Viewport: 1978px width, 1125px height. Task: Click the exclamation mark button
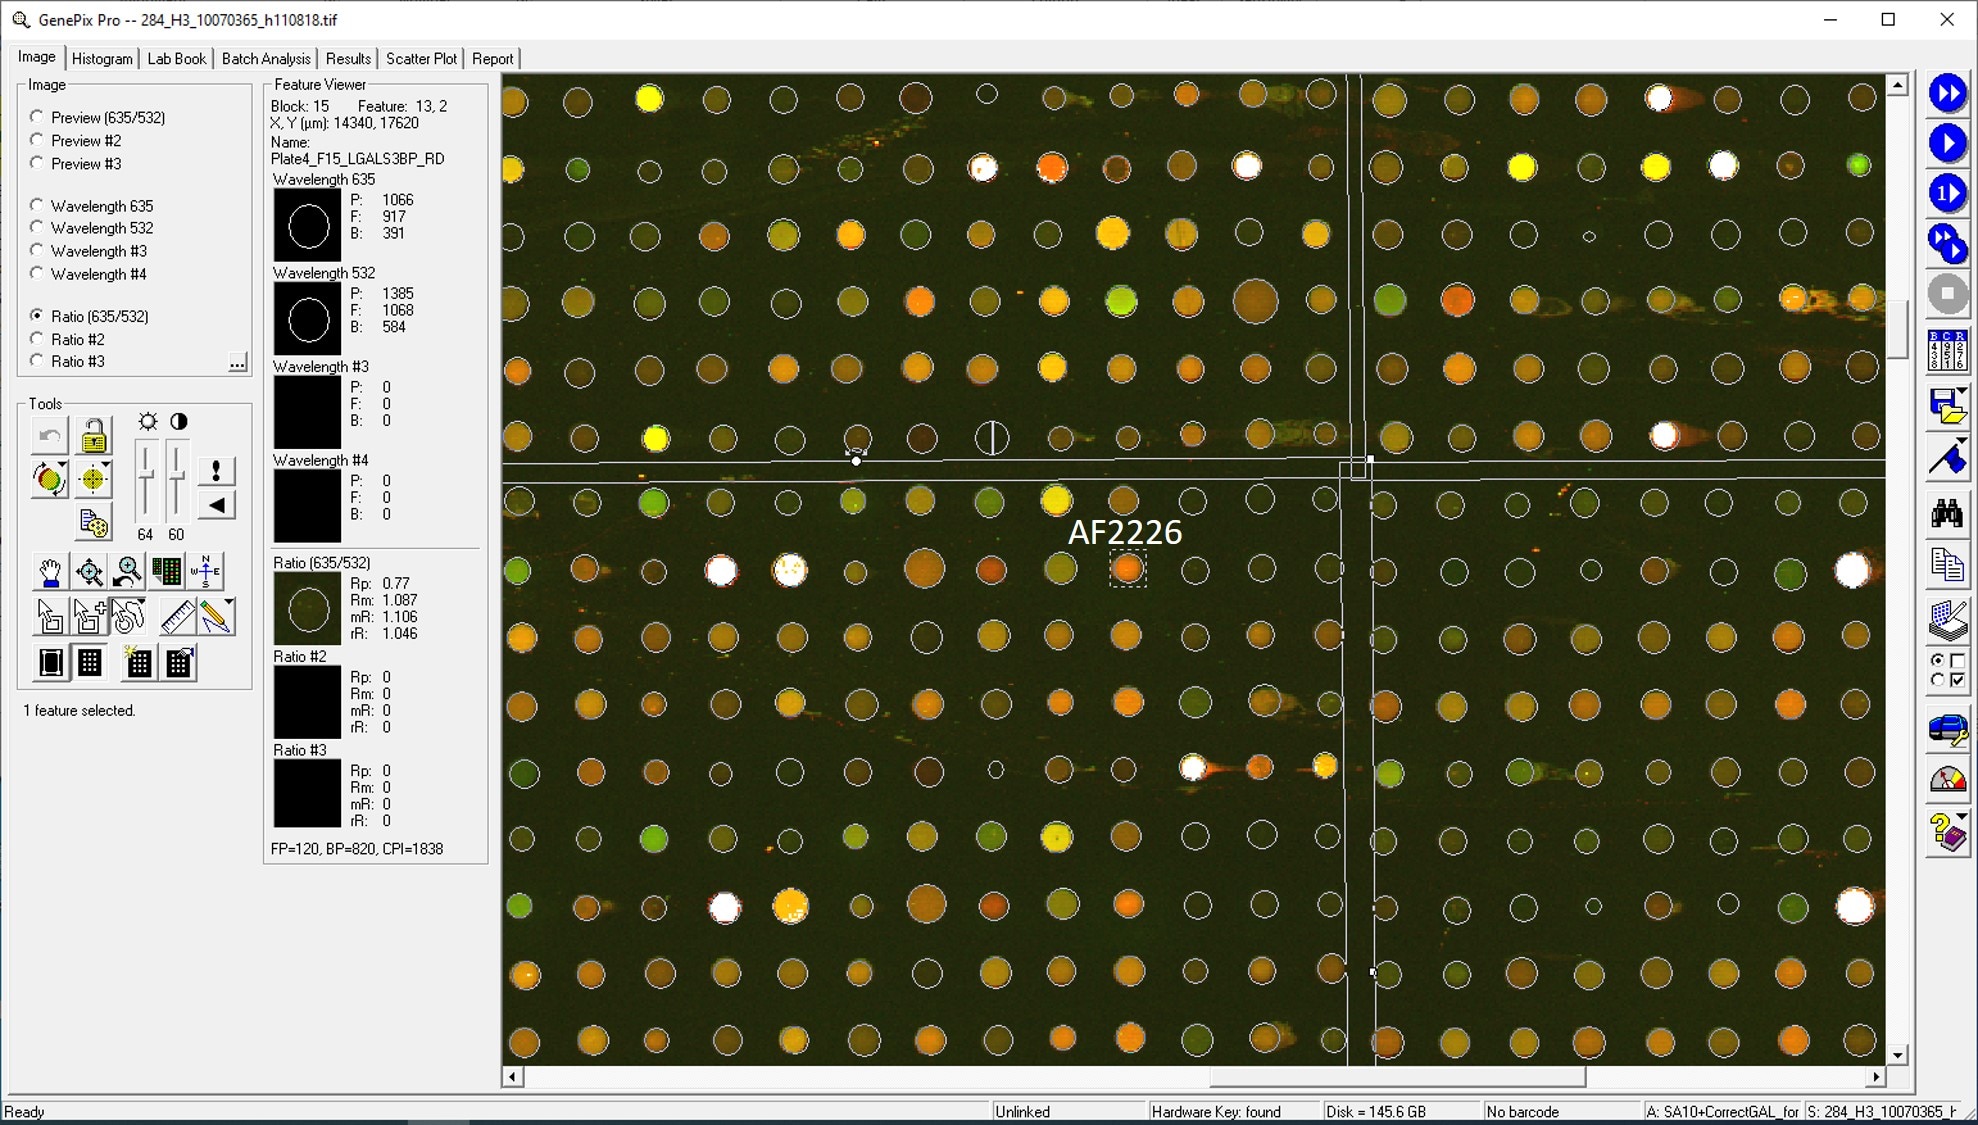pos(216,470)
